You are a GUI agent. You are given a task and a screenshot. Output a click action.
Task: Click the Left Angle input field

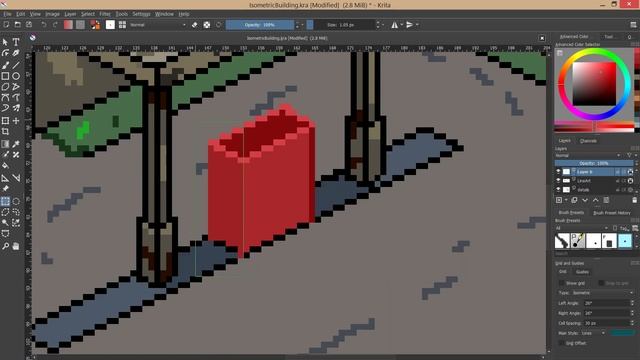(607, 303)
